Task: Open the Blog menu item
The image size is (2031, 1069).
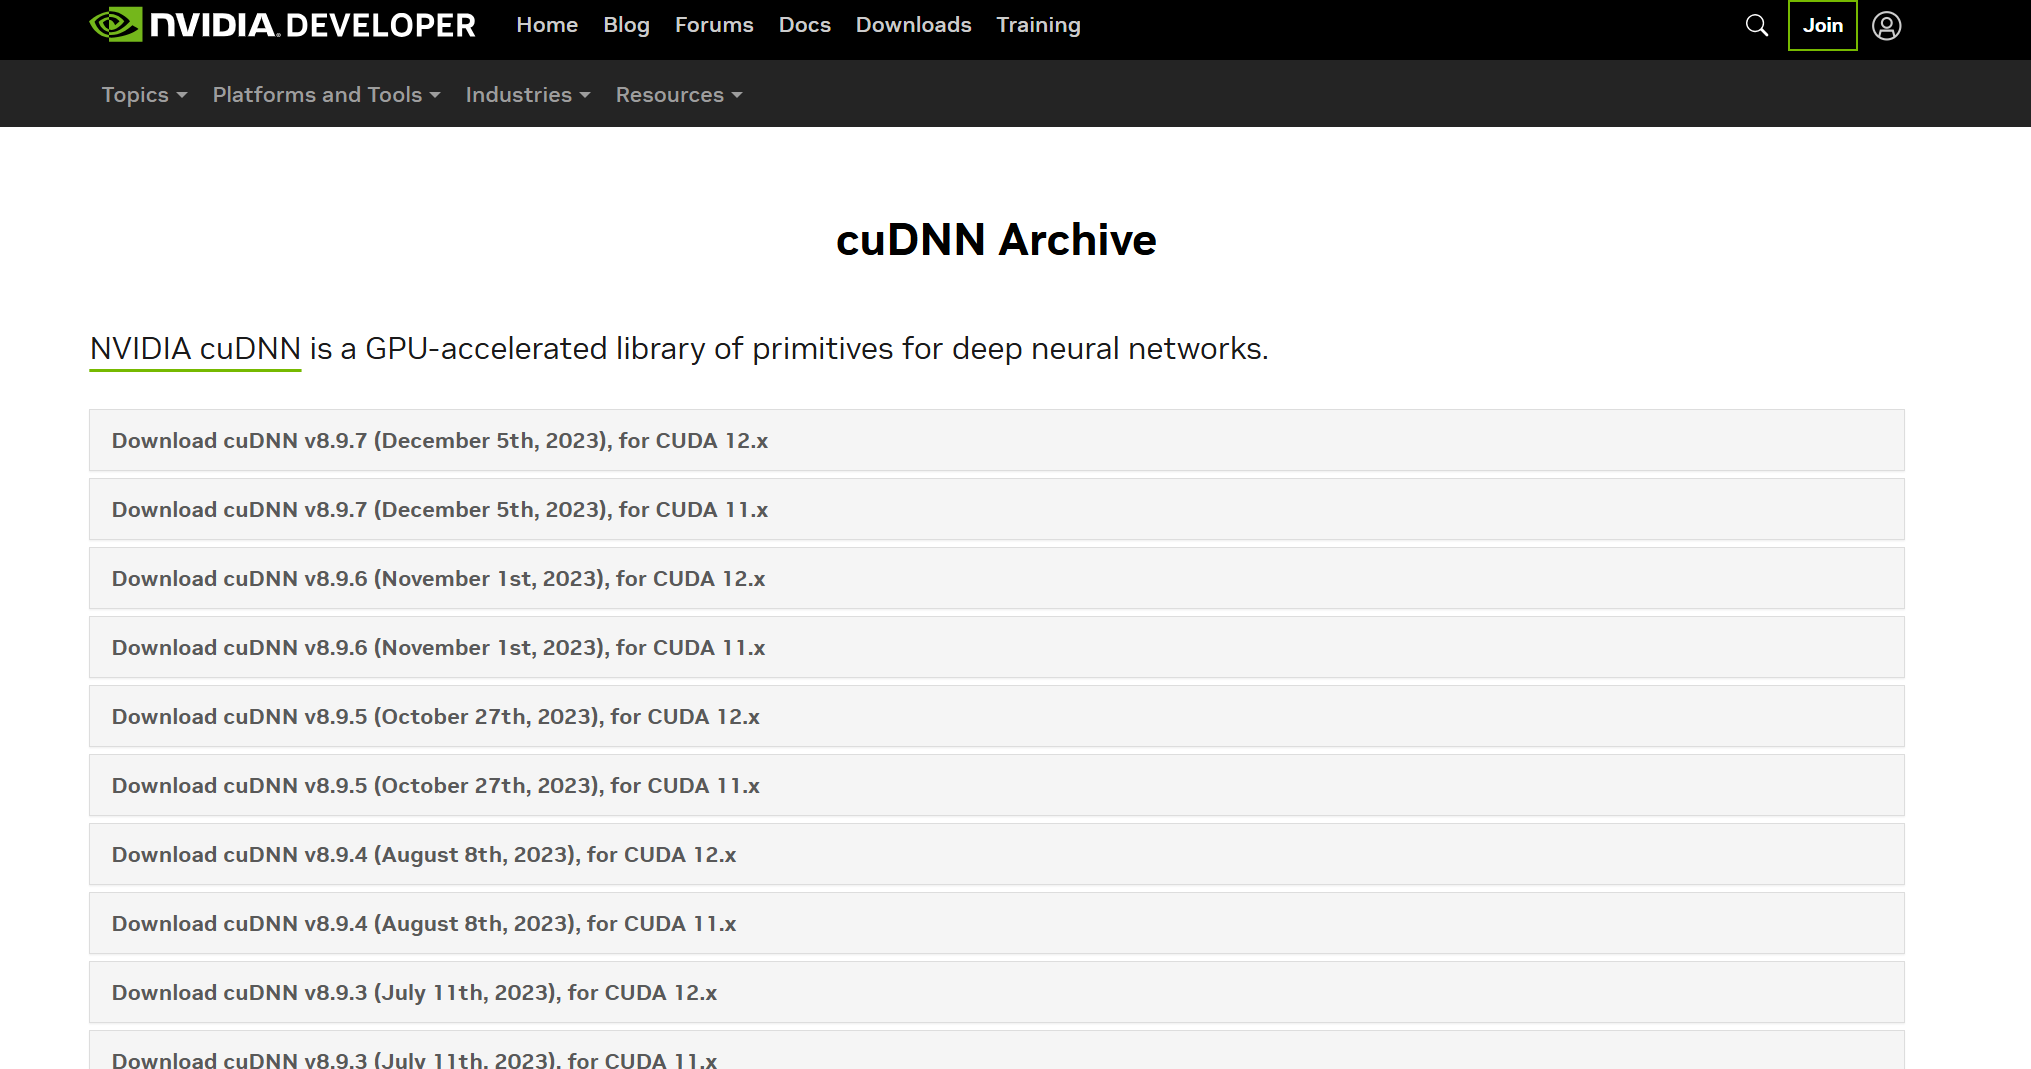Action: point(626,25)
